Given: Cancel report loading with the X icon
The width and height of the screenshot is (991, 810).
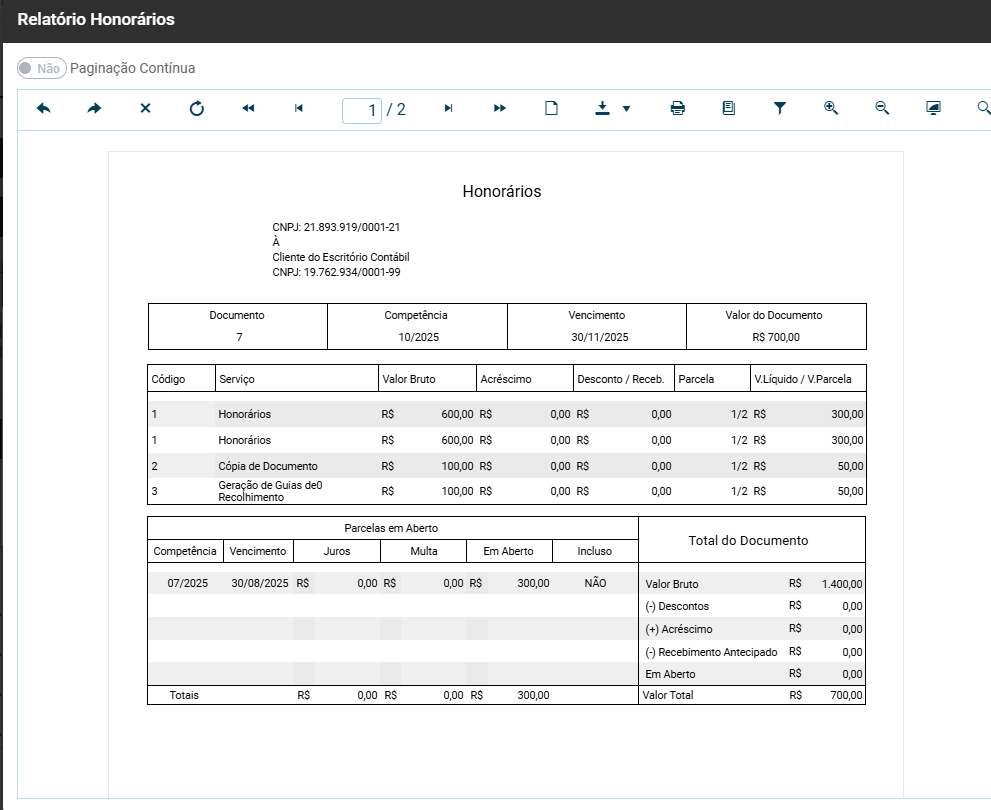Looking at the screenshot, I should (145, 108).
